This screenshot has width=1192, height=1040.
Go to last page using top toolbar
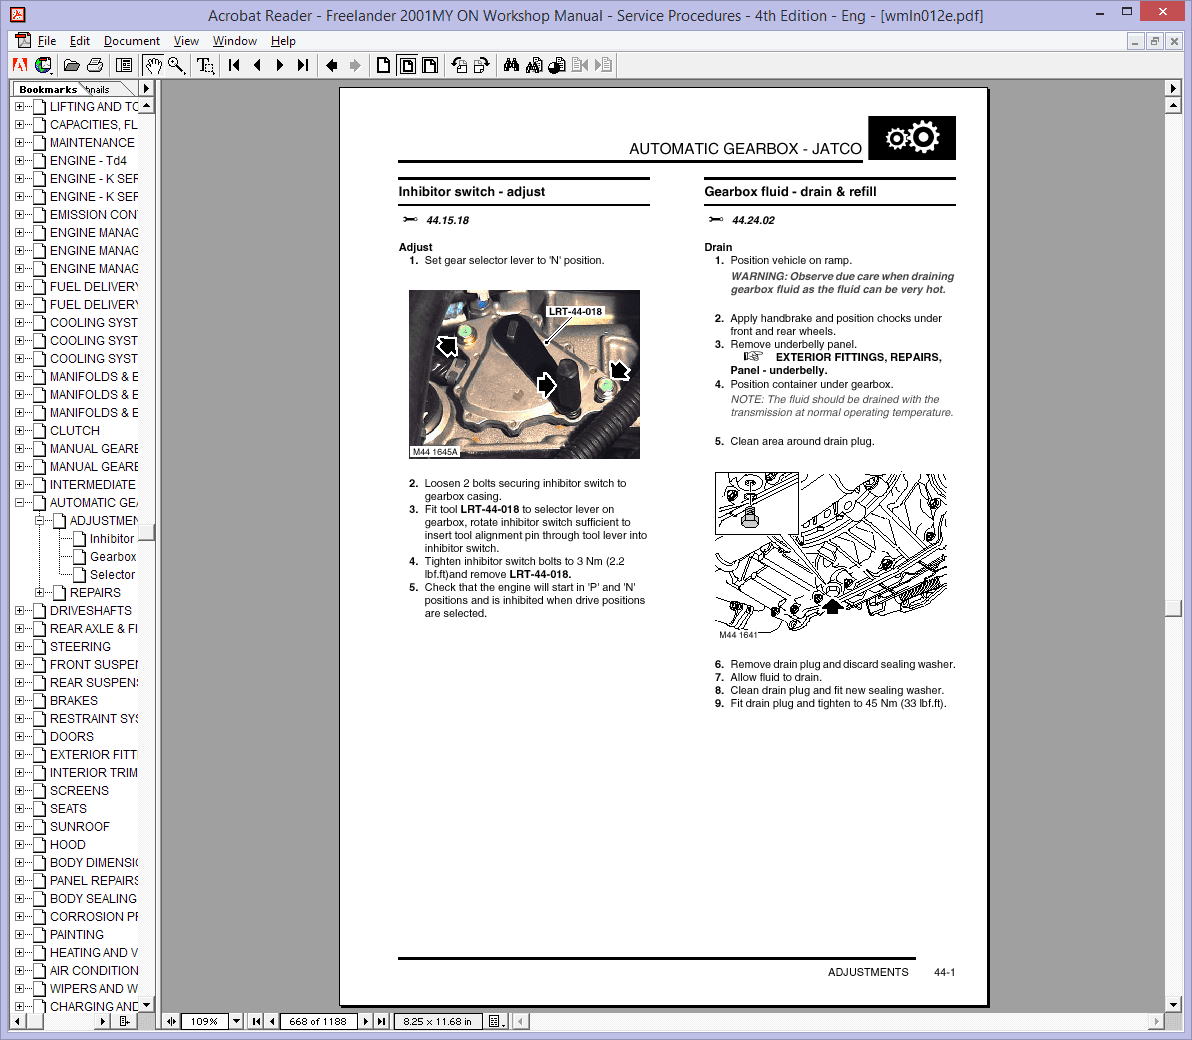[303, 65]
